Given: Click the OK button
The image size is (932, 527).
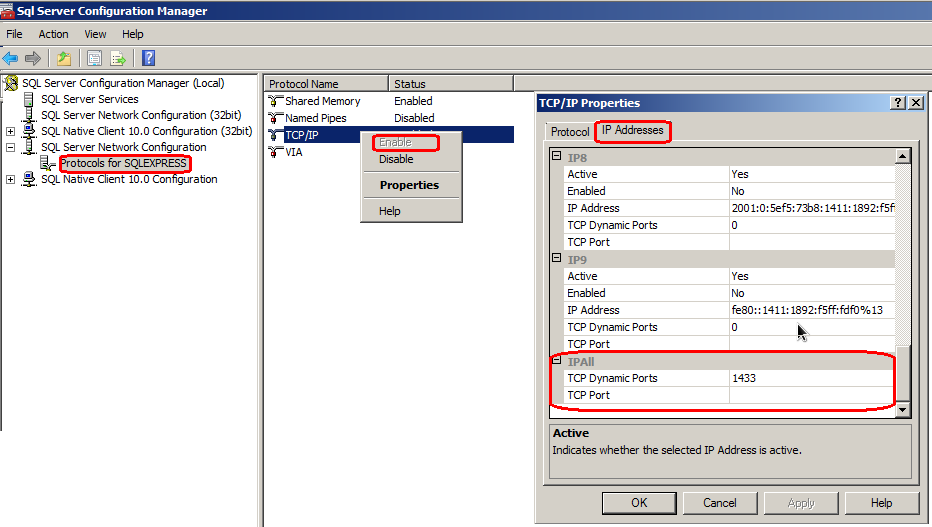Looking at the screenshot, I should click(639, 503).
